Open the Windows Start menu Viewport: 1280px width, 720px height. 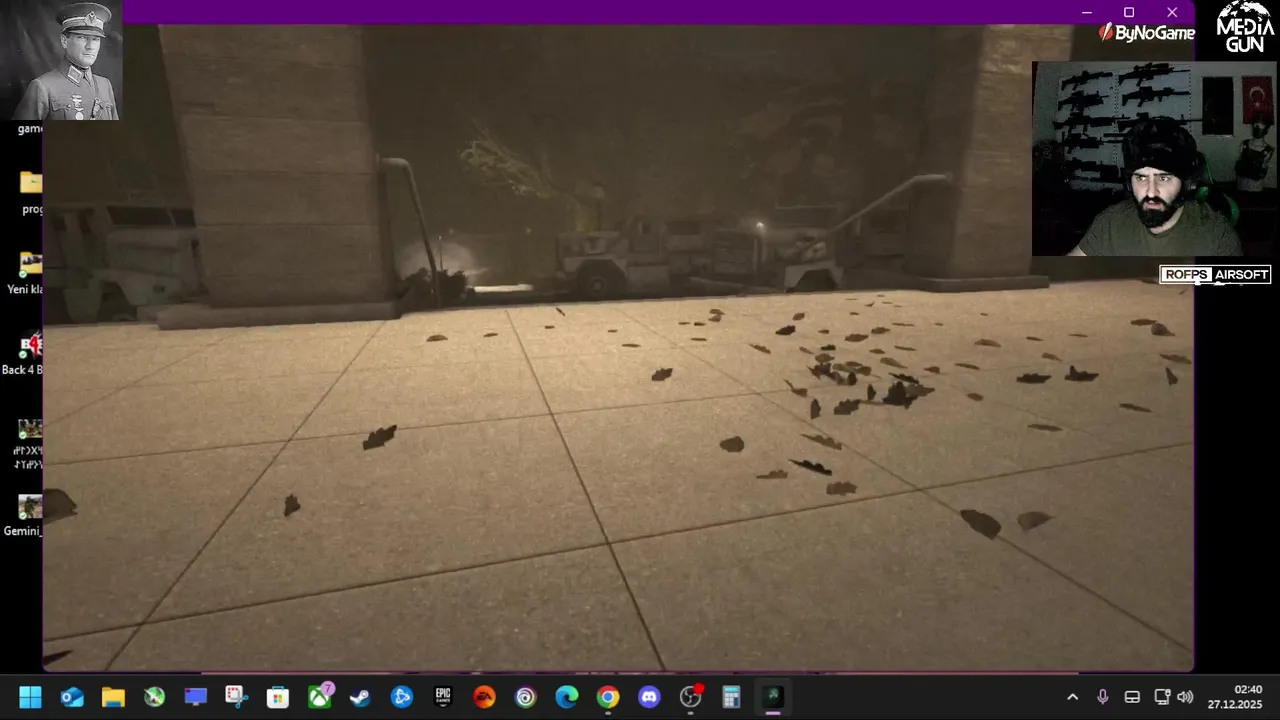[x=30, y=697]
